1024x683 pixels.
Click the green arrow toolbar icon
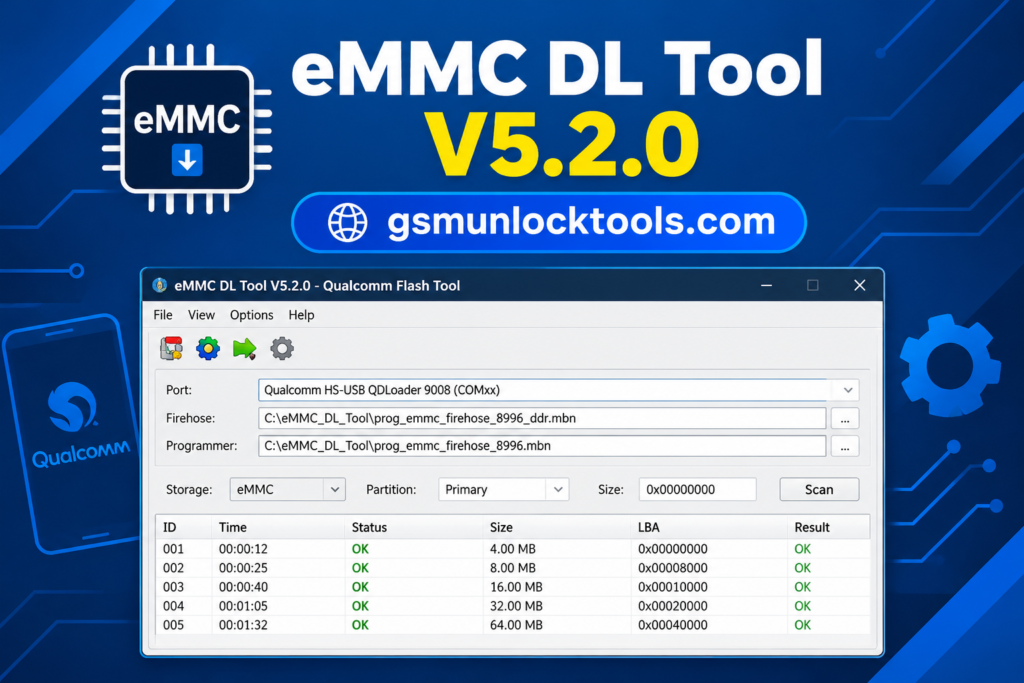244,349
